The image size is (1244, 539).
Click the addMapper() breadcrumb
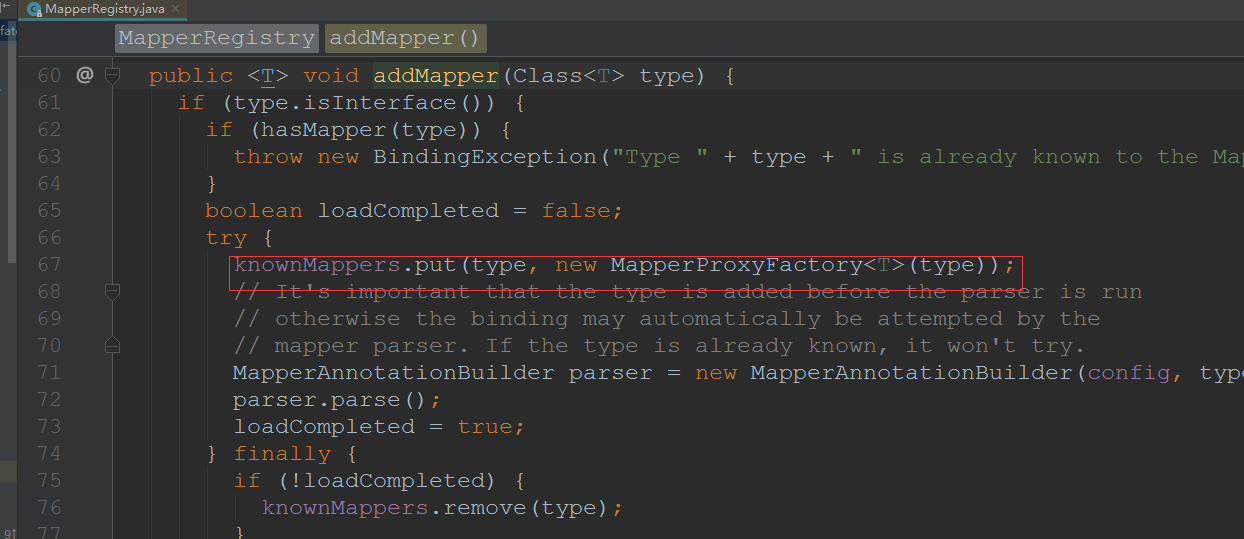click(405, 38)
